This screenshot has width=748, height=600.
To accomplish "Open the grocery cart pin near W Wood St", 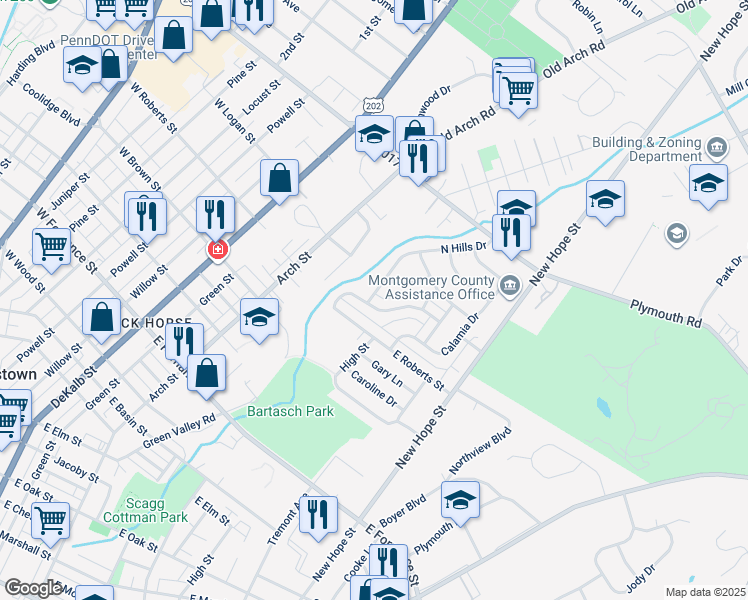I will 52,248.
